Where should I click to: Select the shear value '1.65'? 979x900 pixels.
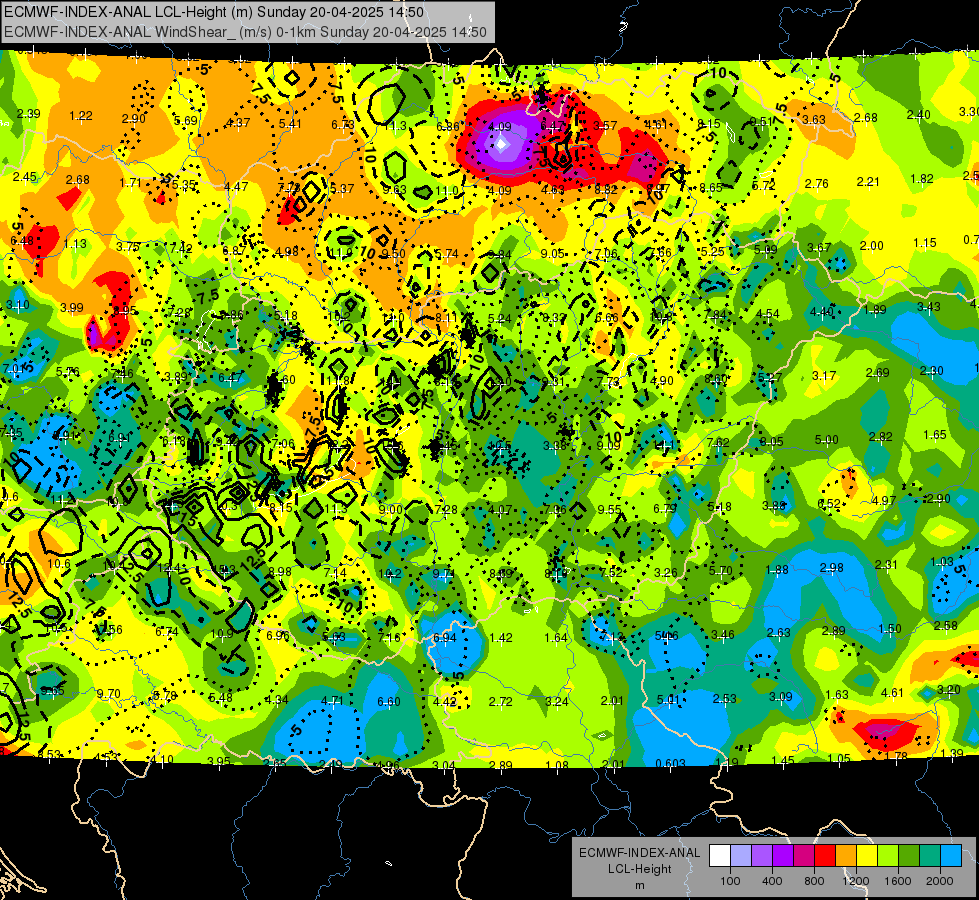click(x=935, y=435)
